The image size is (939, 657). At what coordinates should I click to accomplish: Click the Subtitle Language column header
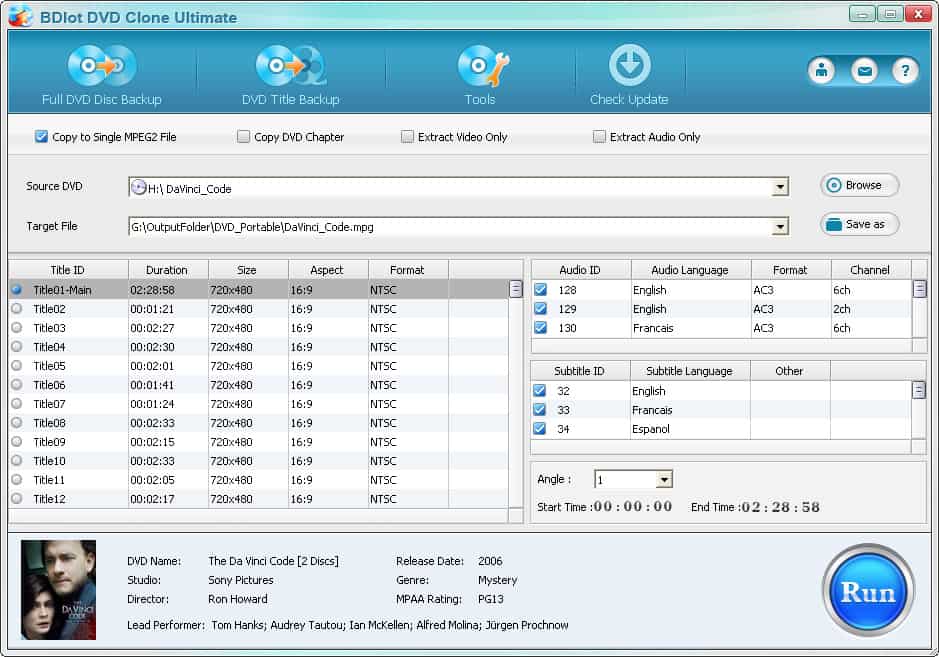point(689,371)
